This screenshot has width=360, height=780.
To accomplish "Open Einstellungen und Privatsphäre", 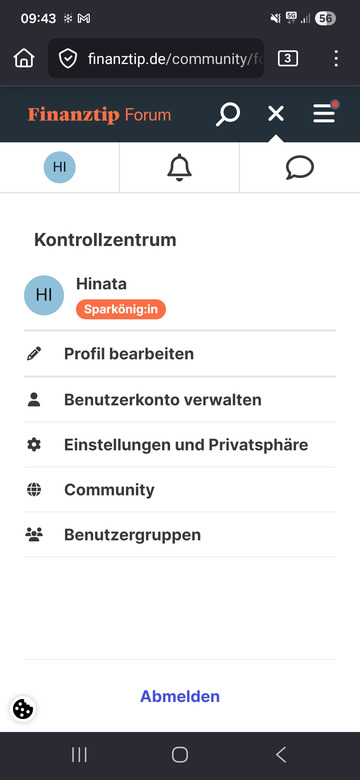I will 180,444.
